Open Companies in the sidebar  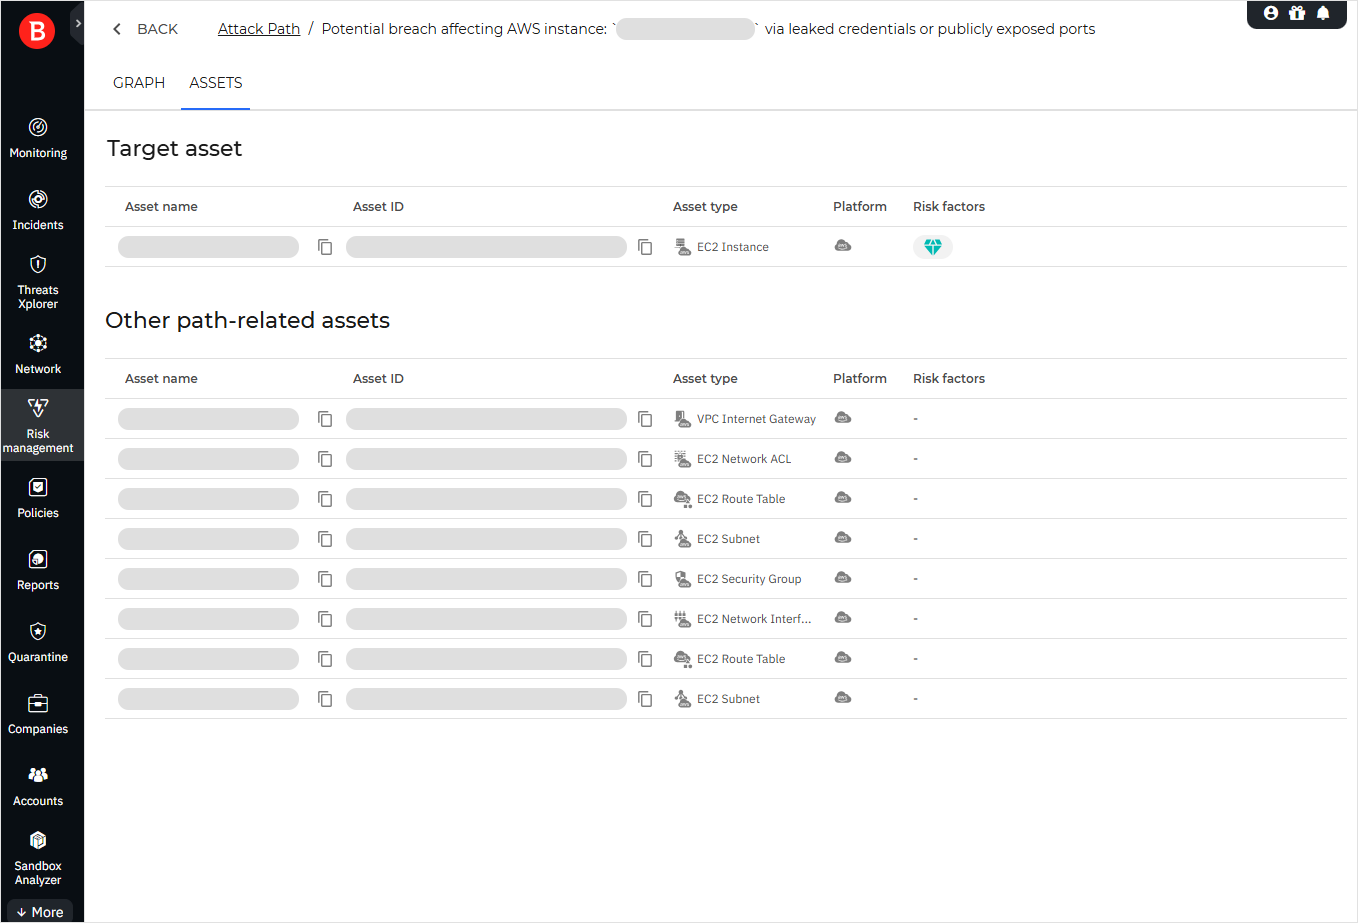[38, 715]
